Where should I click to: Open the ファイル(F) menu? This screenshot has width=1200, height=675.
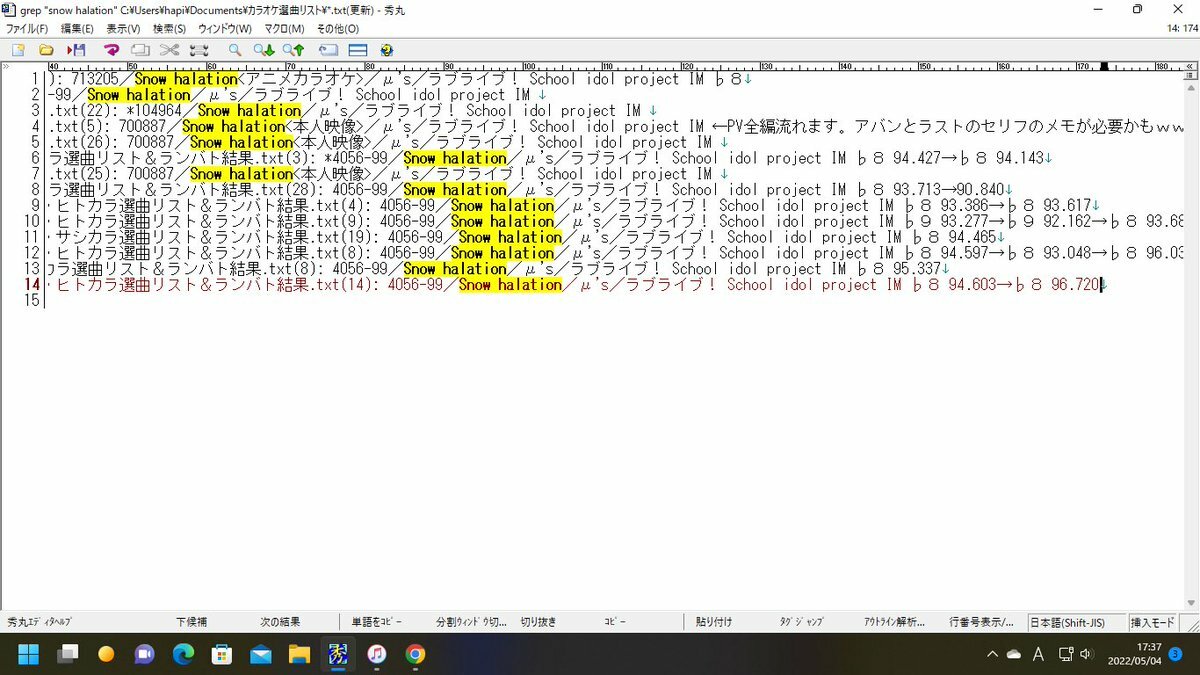27,29
